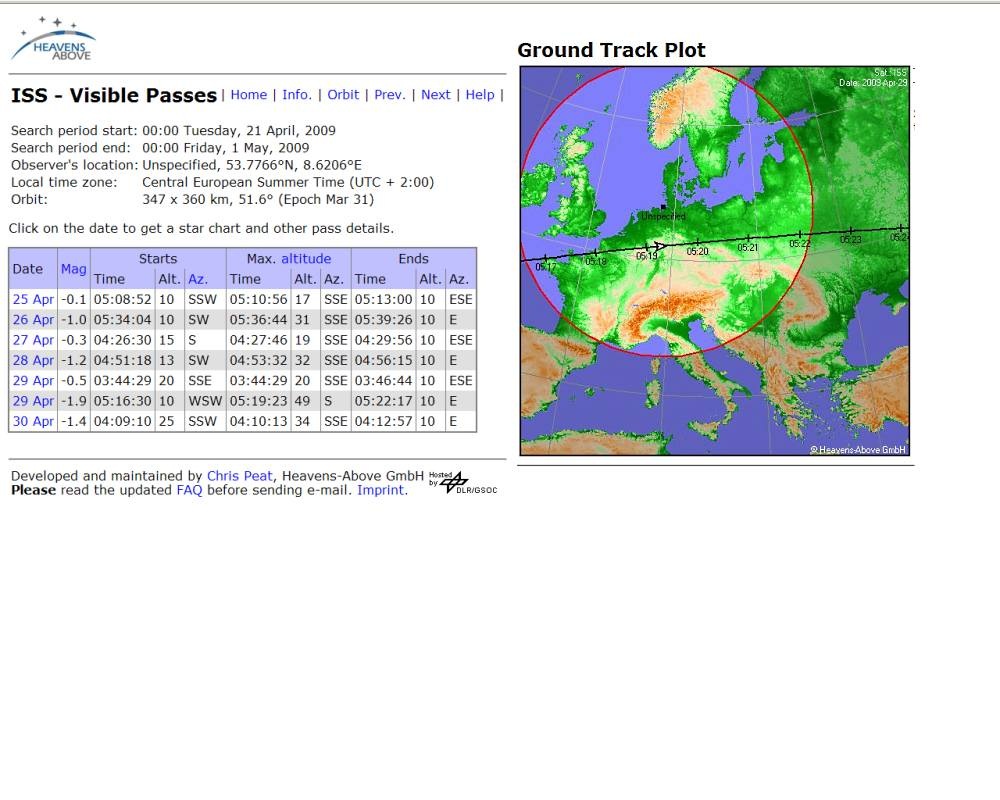Screen dimensions: 1000x800
Task: Open the 25 Apr pass details
Action: click(x=33, y=299)
